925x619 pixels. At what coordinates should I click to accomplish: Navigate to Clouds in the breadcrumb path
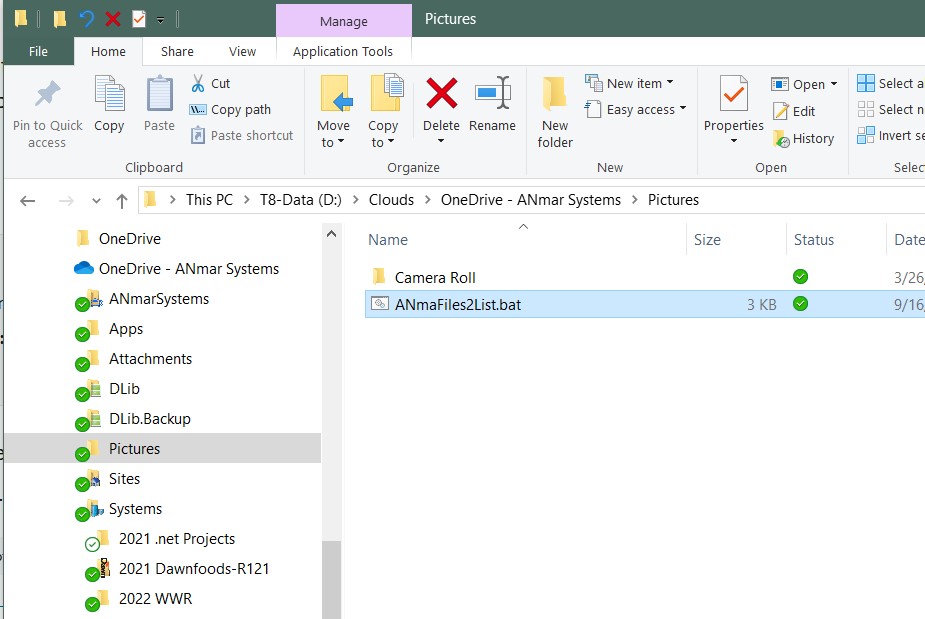click(391, 200)
